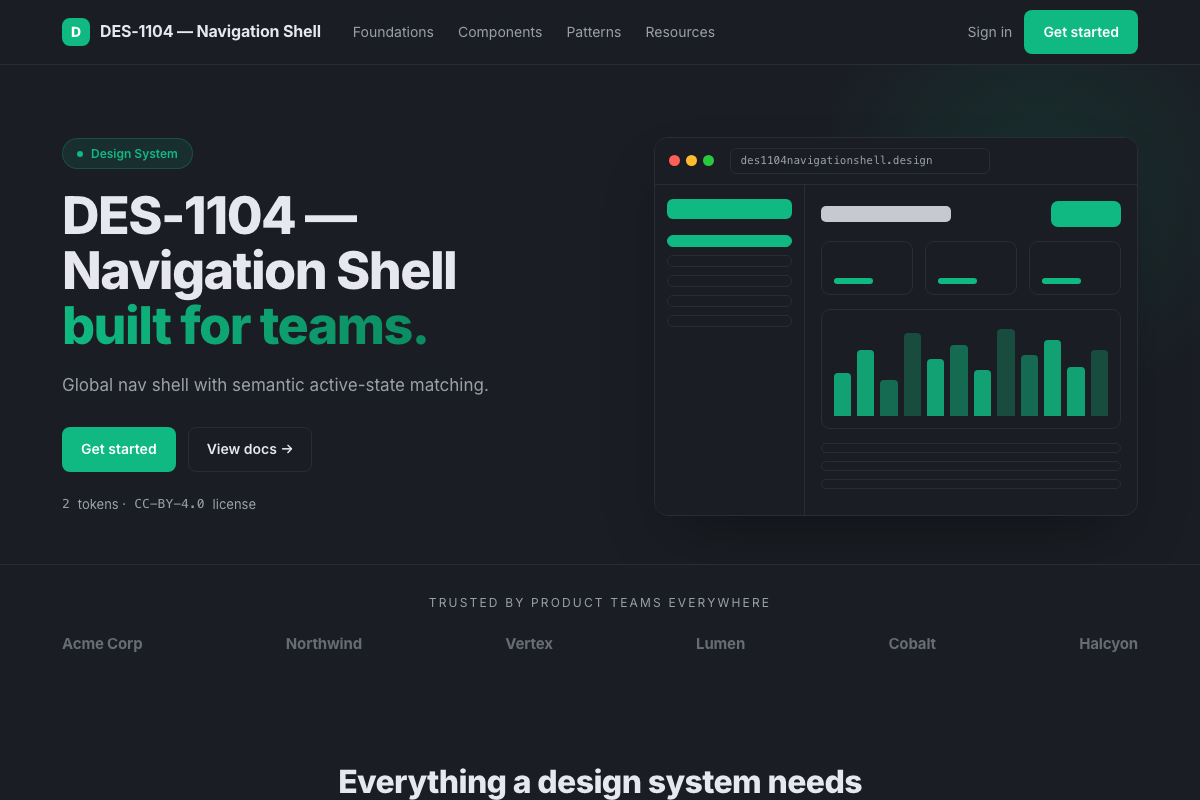Viewport: 1200px width, 800px height.
Task: Open View docs button
Action: [x=250, y=449]
